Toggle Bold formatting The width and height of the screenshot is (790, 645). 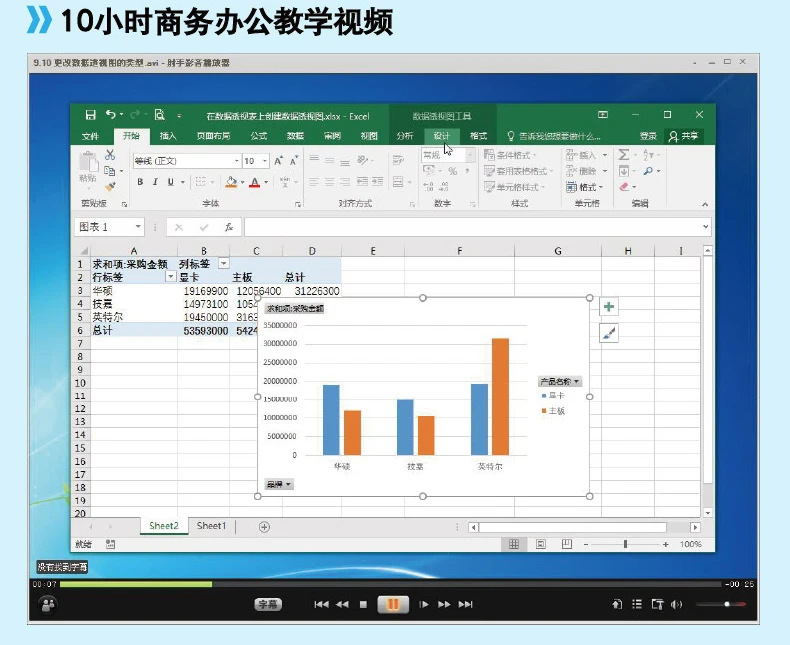tap(140, 182)
